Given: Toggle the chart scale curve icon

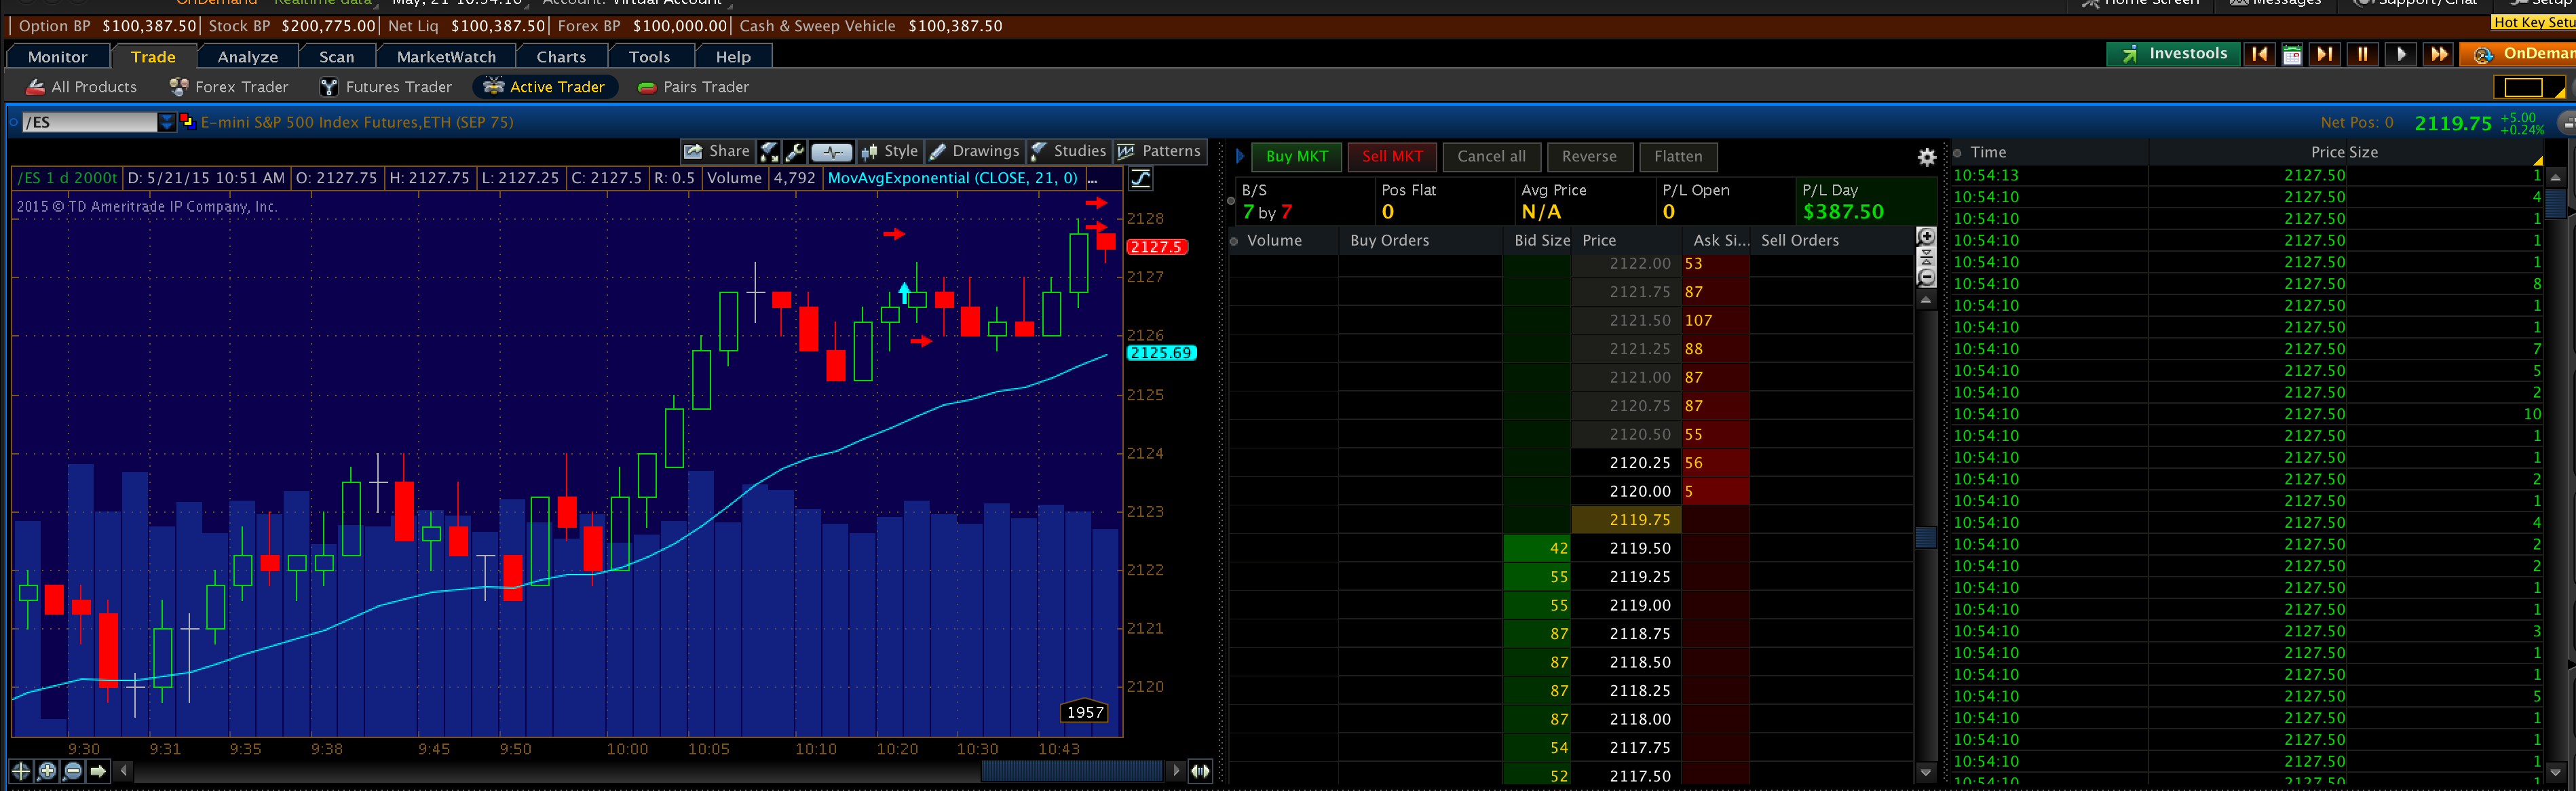Looking at the screenshot, I should tap(1140, 179).
